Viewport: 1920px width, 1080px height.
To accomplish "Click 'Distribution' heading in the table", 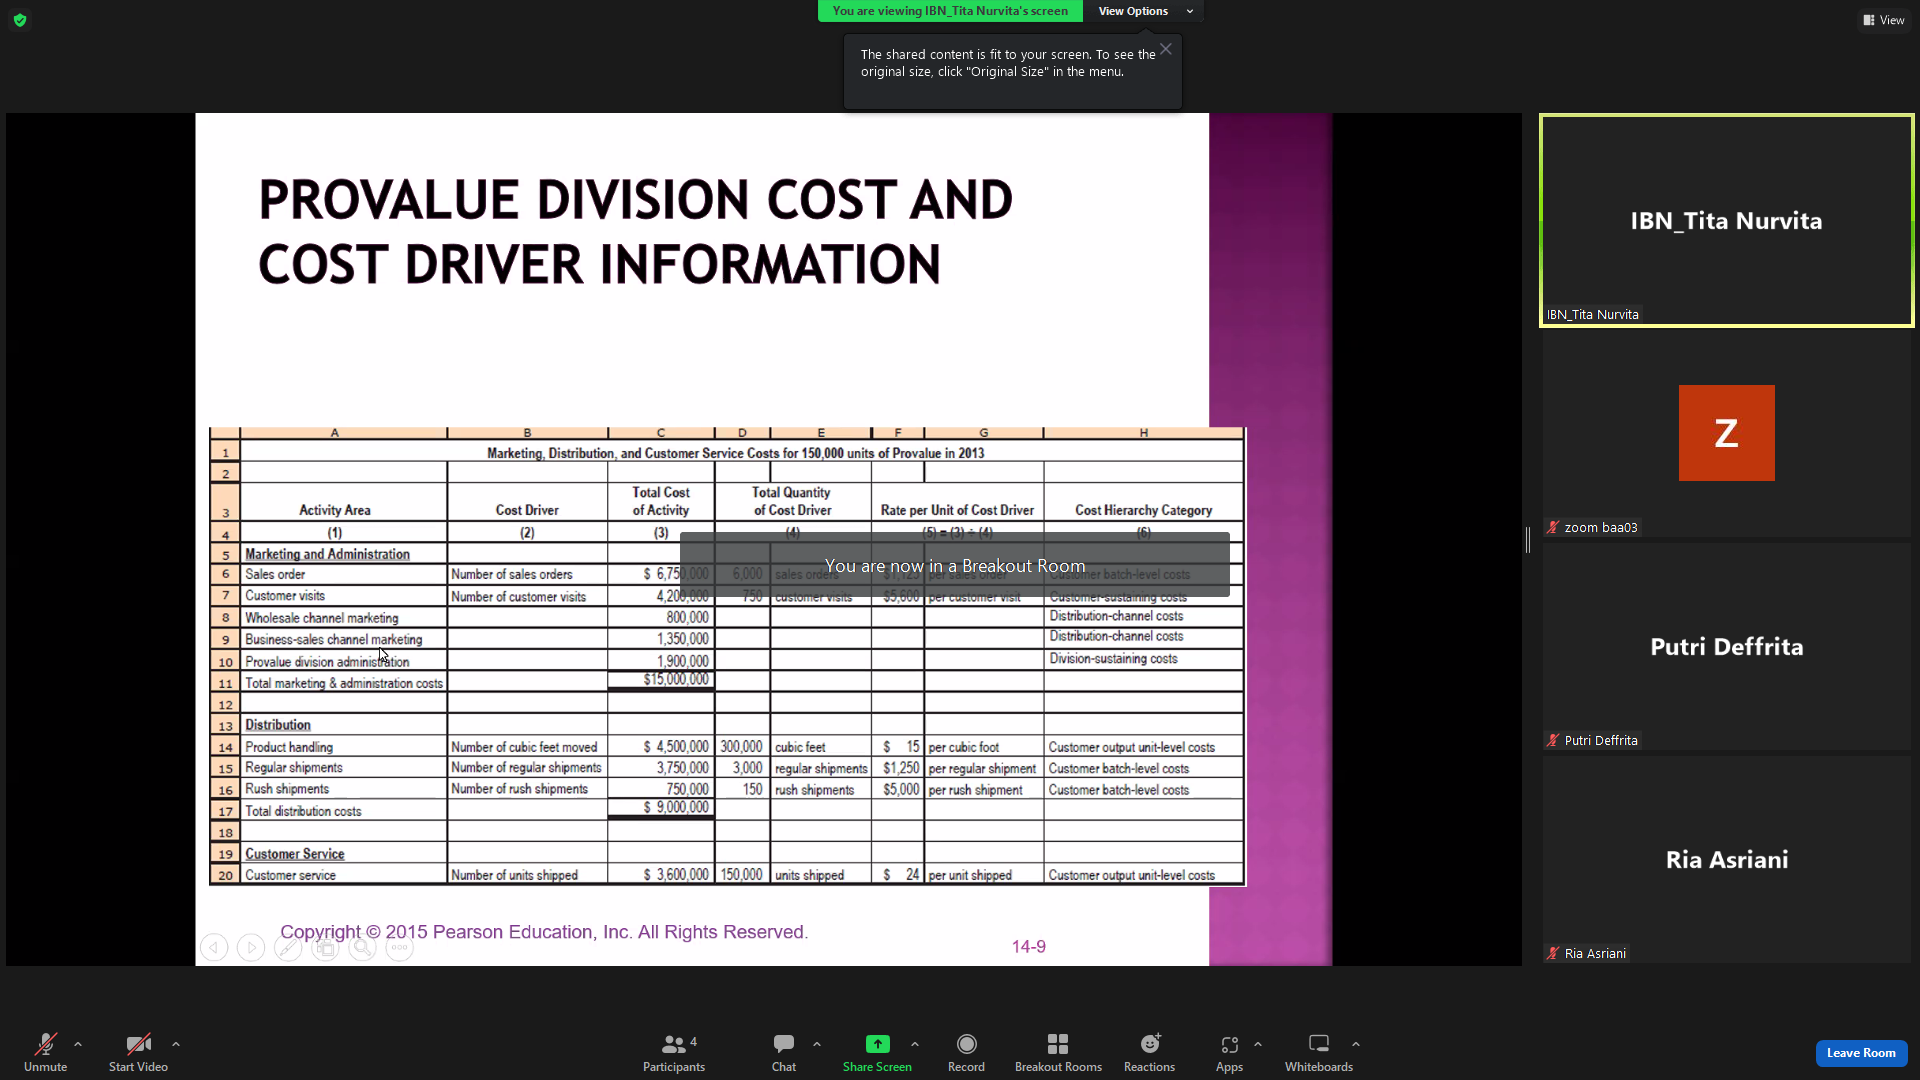I will [278, 725].
